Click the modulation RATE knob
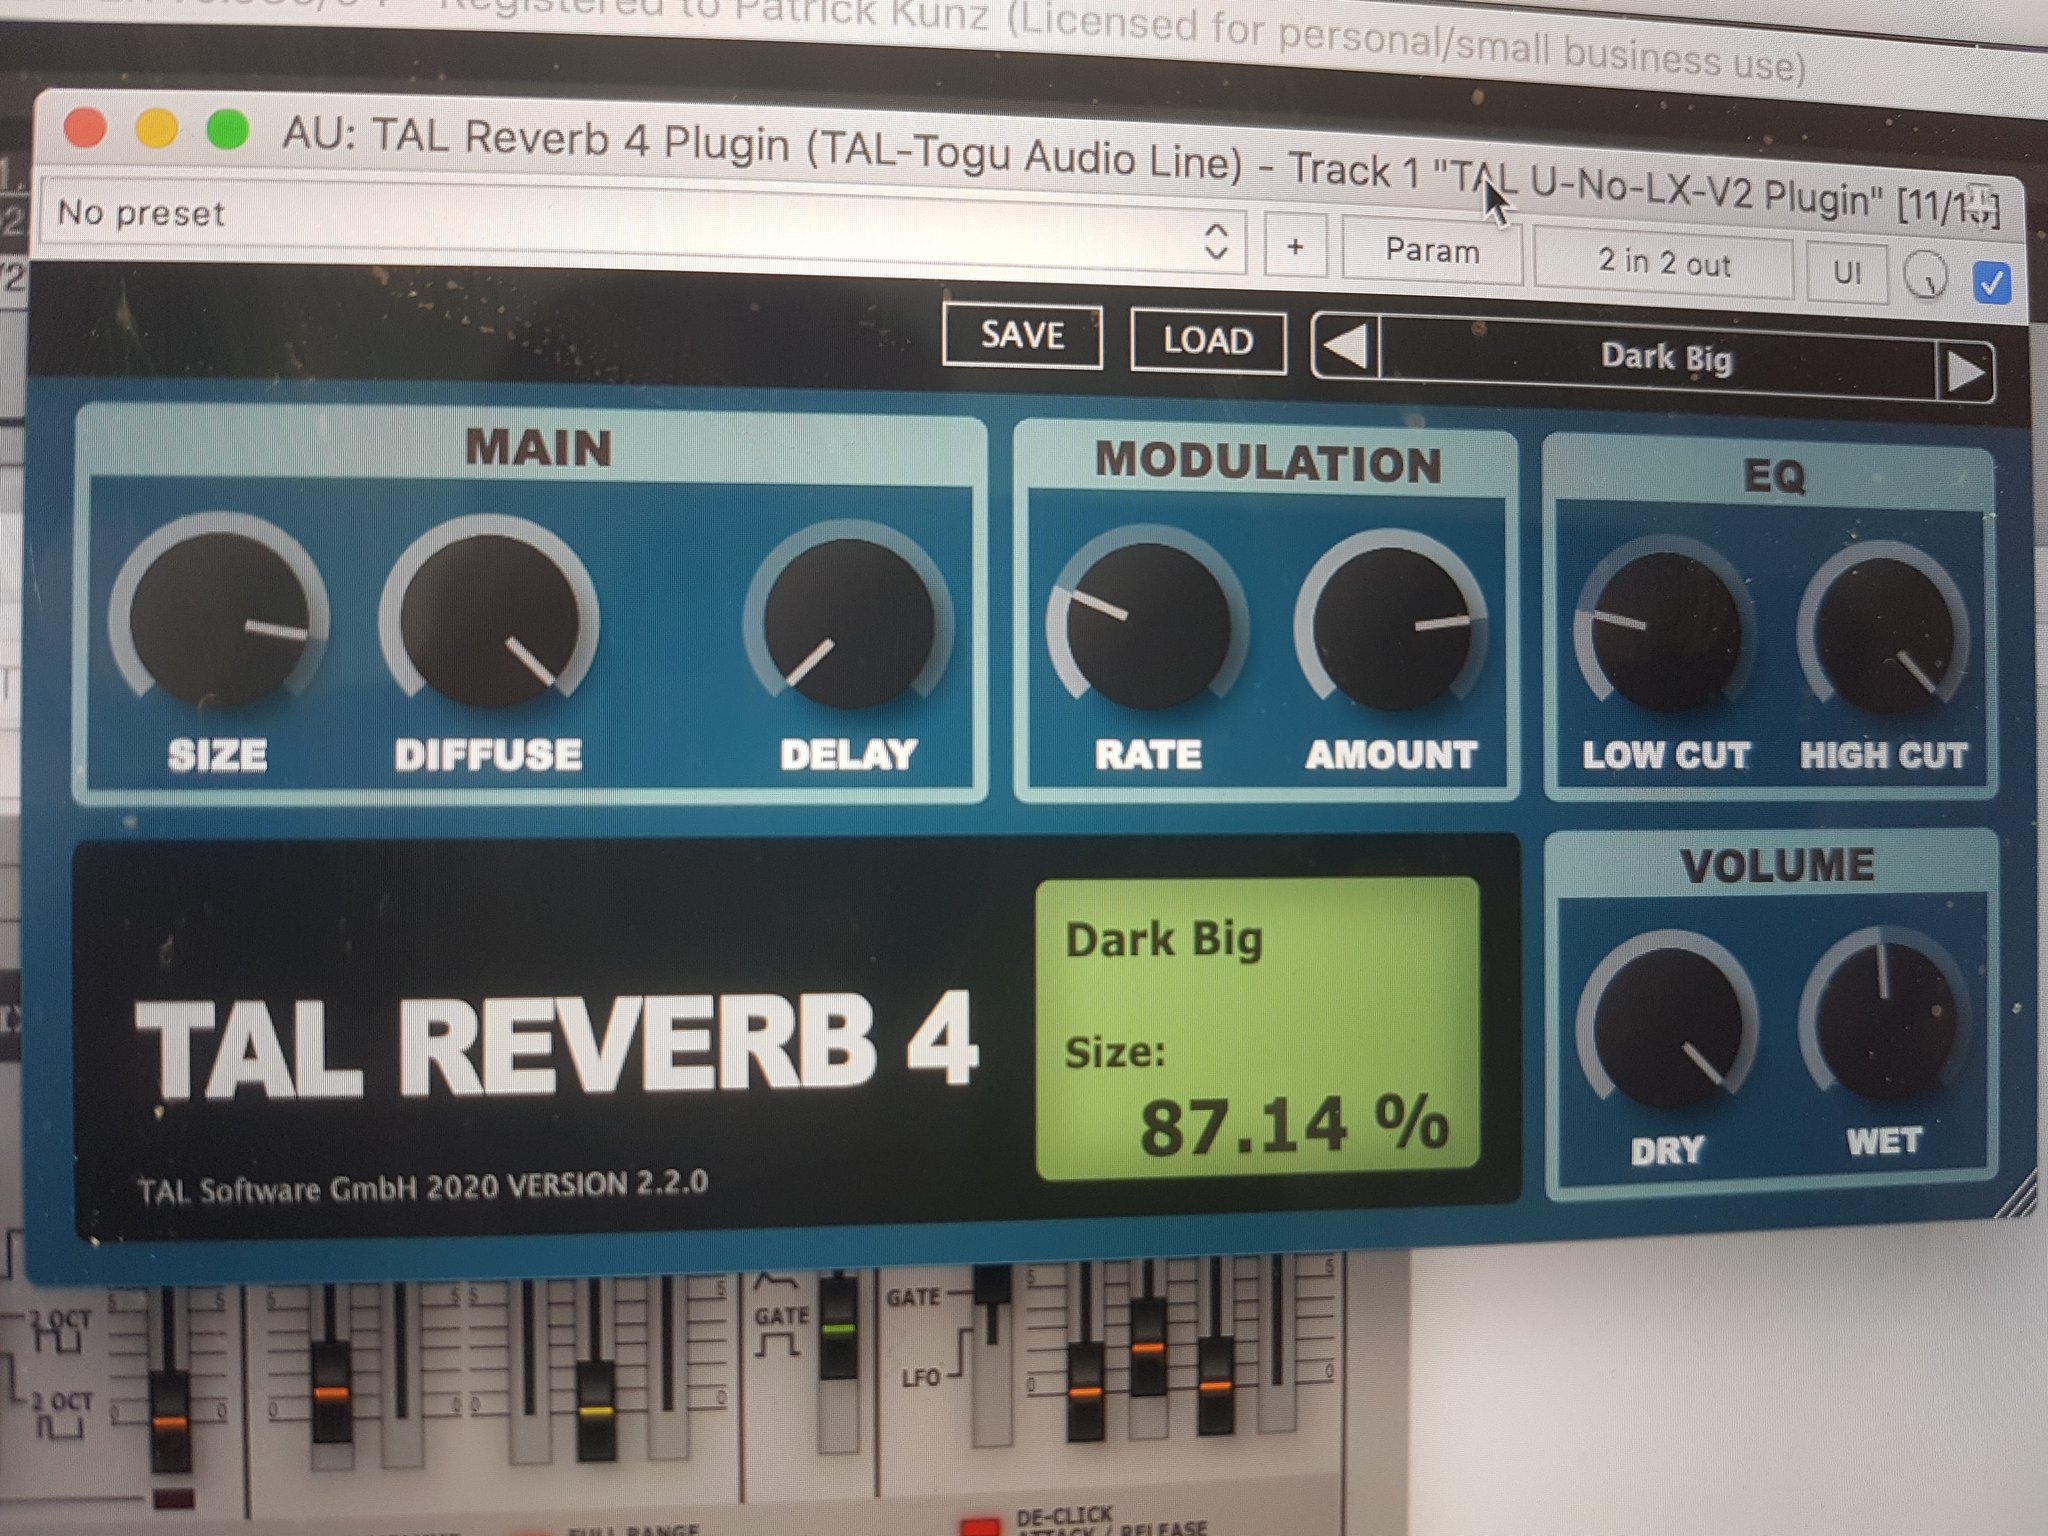2048x1536 pixels. click(1147, 627)
